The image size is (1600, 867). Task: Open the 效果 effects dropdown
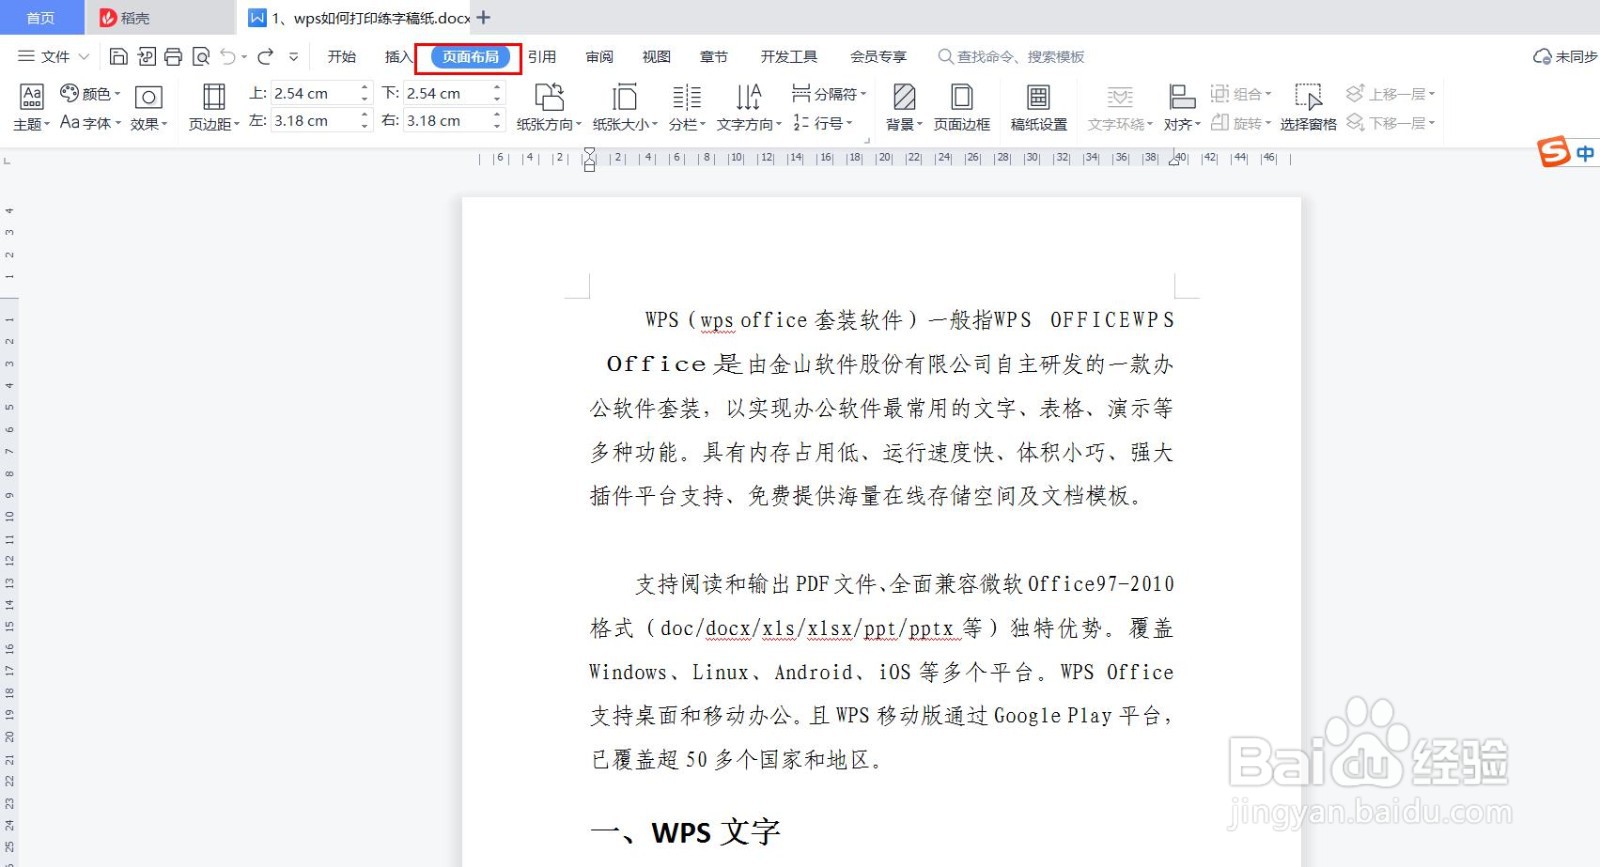pos(149,108)
